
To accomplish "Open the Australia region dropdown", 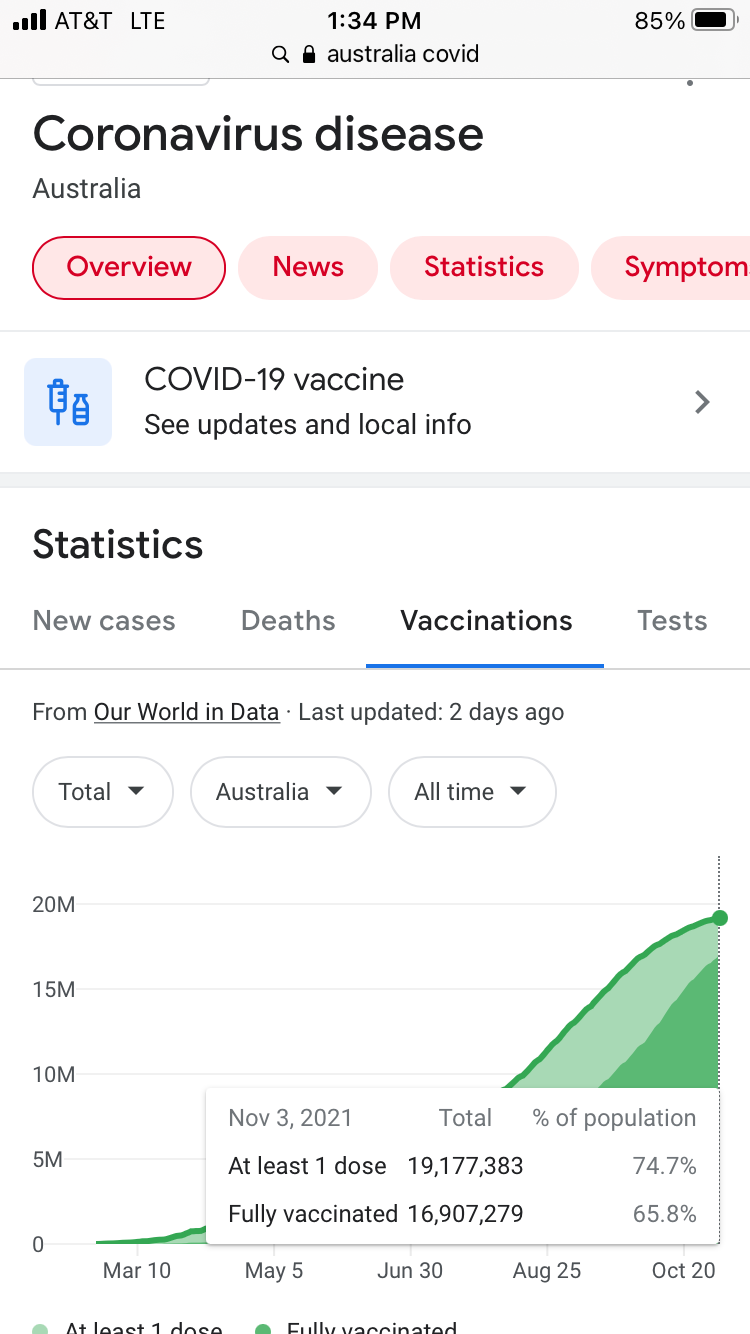I will [x=280, y=792].
